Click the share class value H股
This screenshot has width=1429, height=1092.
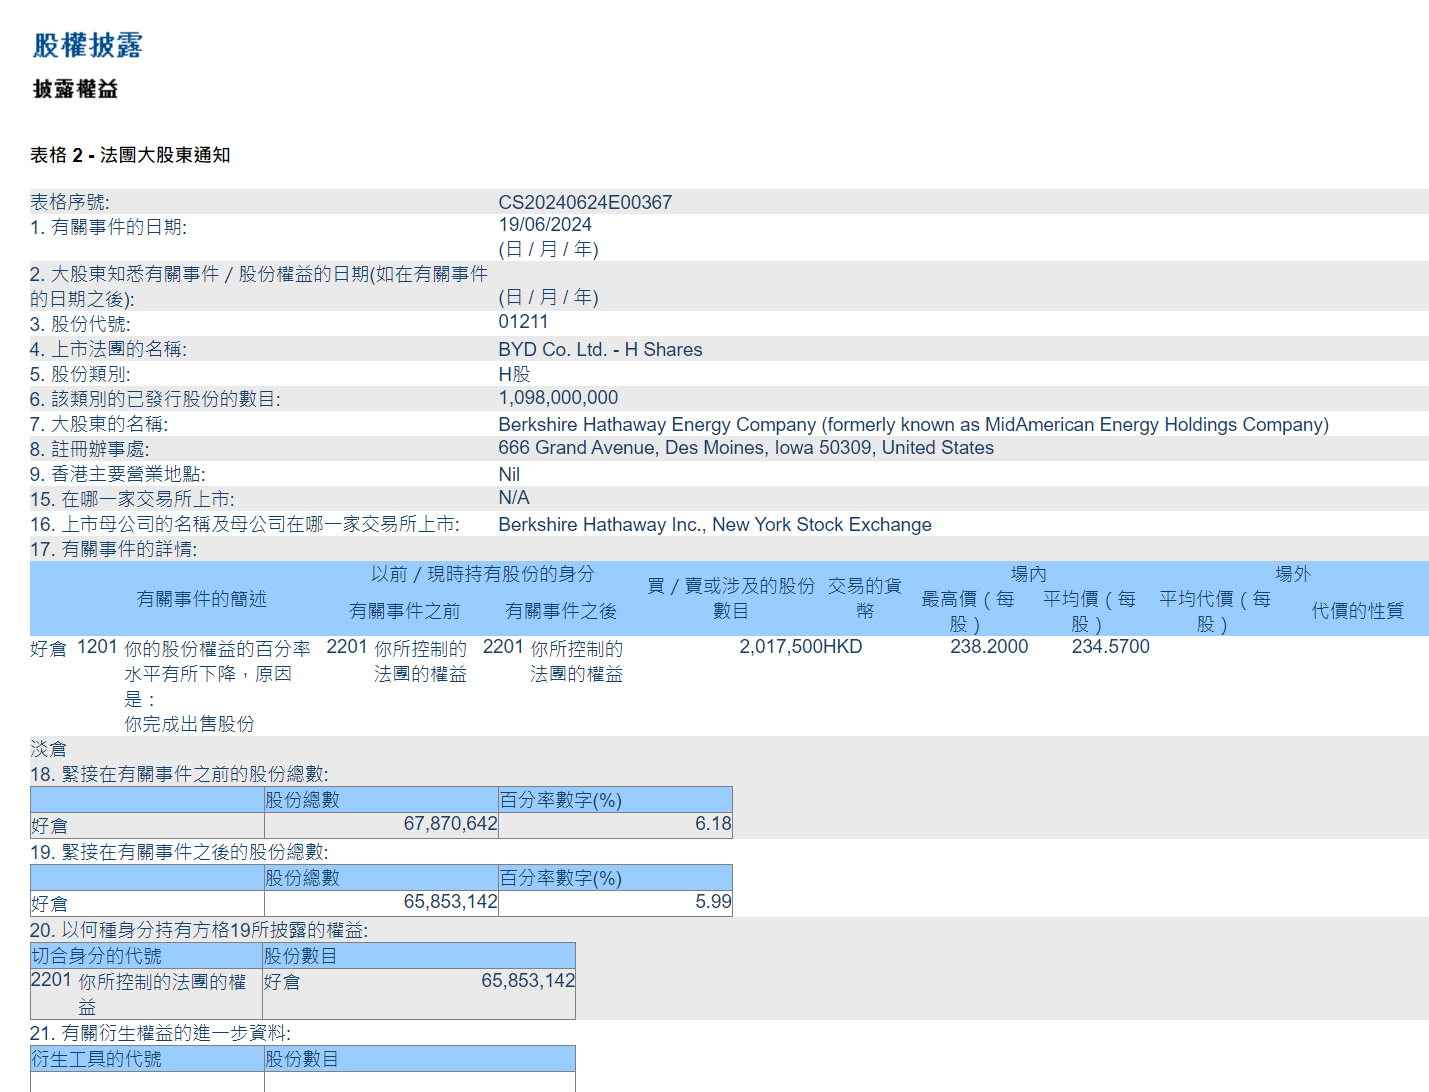click(x=514, y=374)
